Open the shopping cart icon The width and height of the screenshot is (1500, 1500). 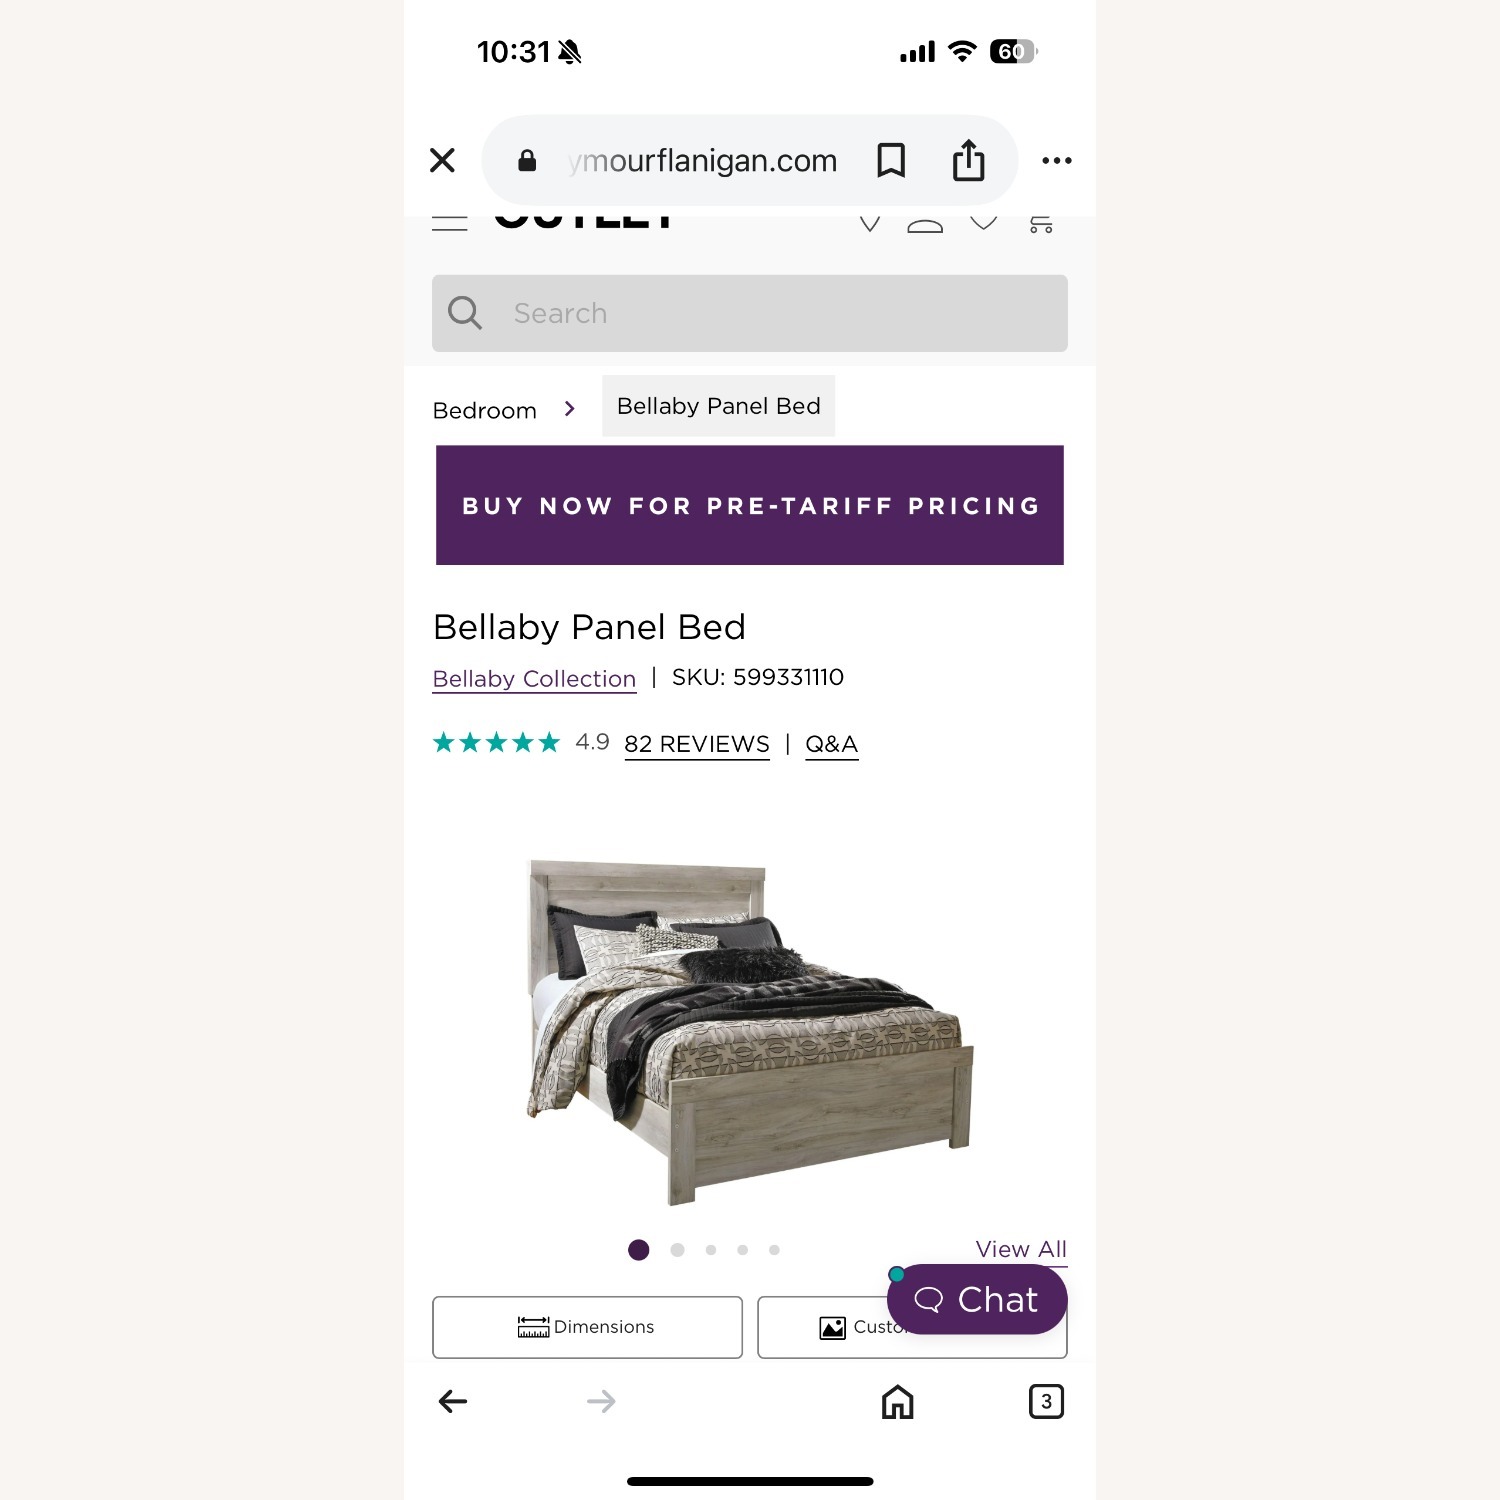1040,222
